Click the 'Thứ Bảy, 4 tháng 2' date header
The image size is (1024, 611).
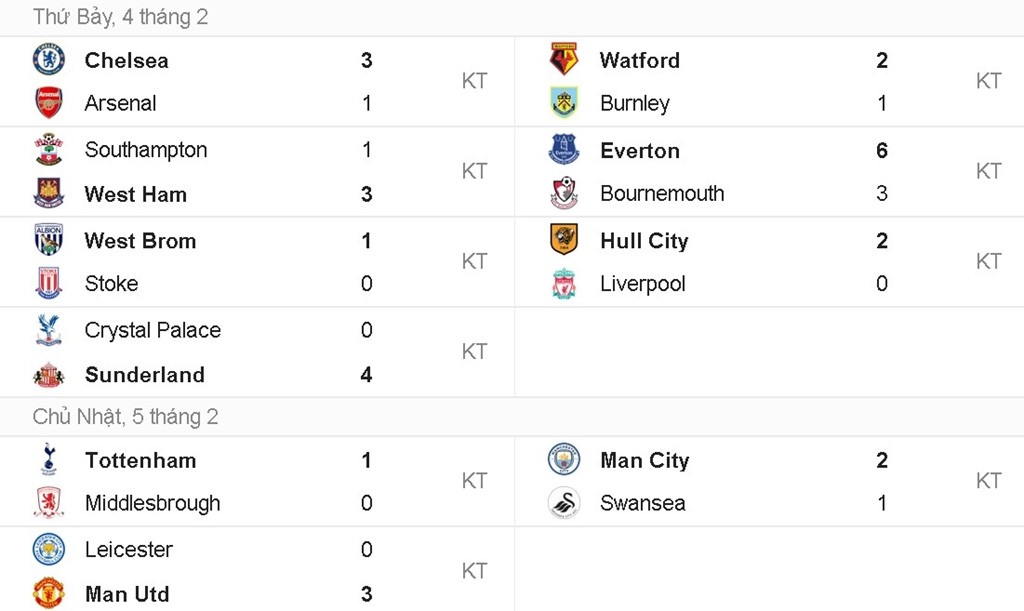[121, 17]
